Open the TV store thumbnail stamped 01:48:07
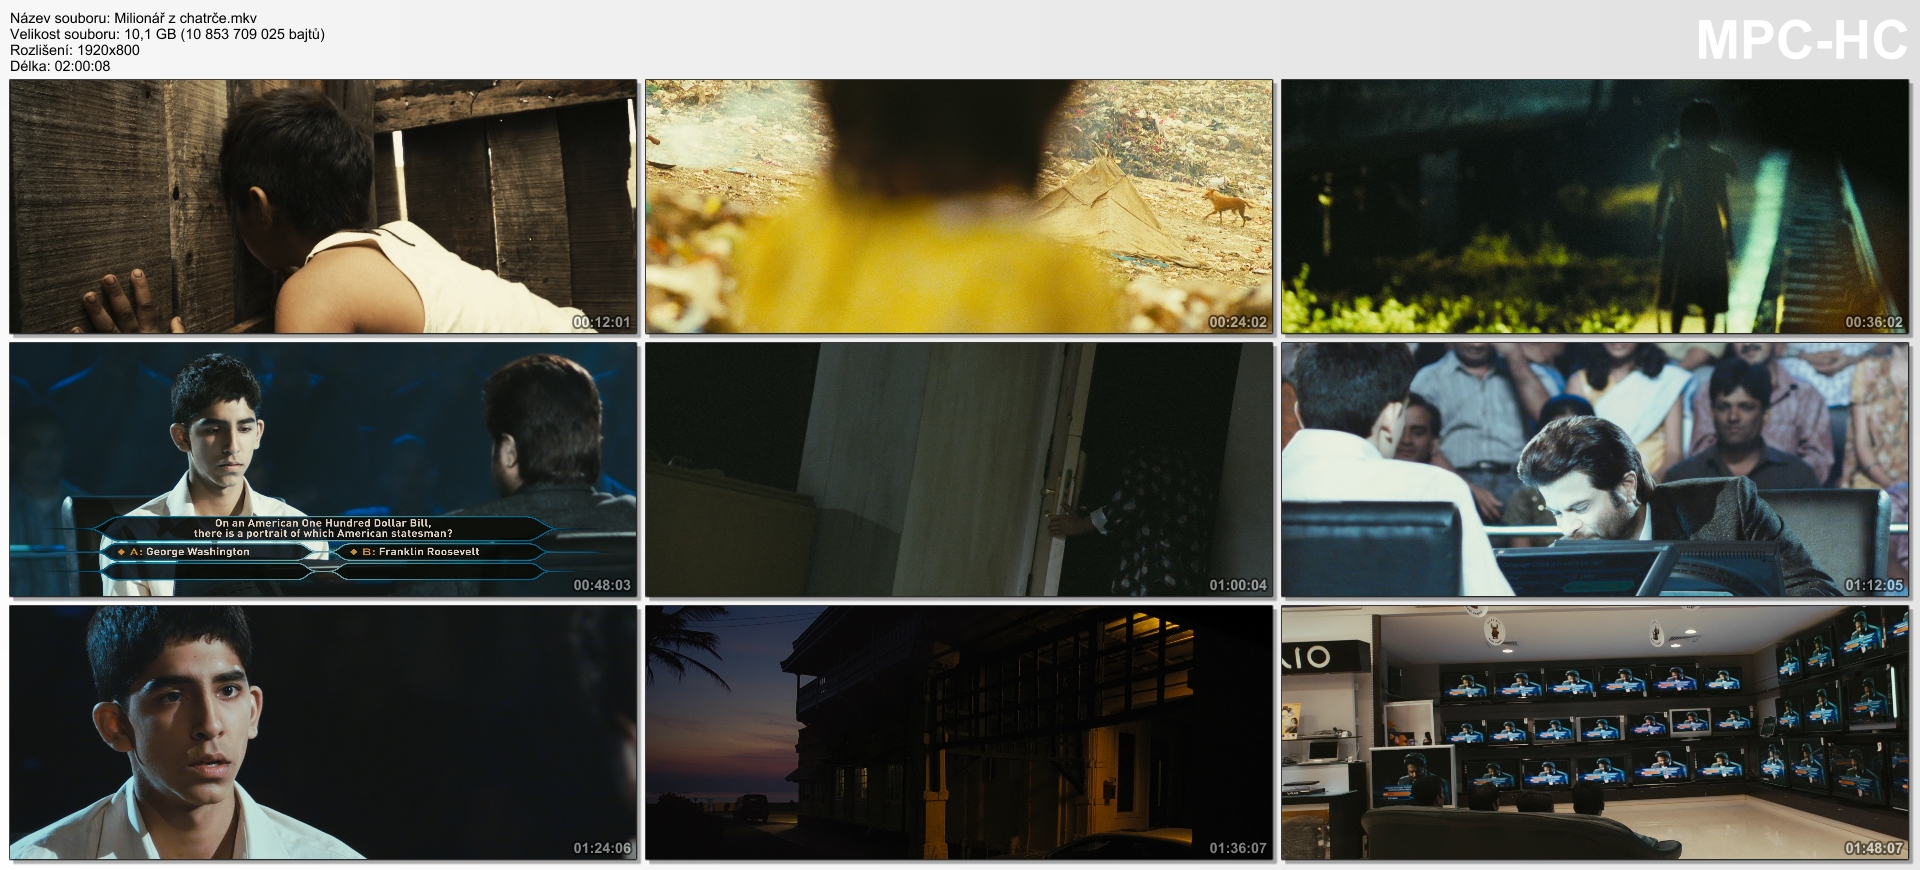 (1595, 733)
